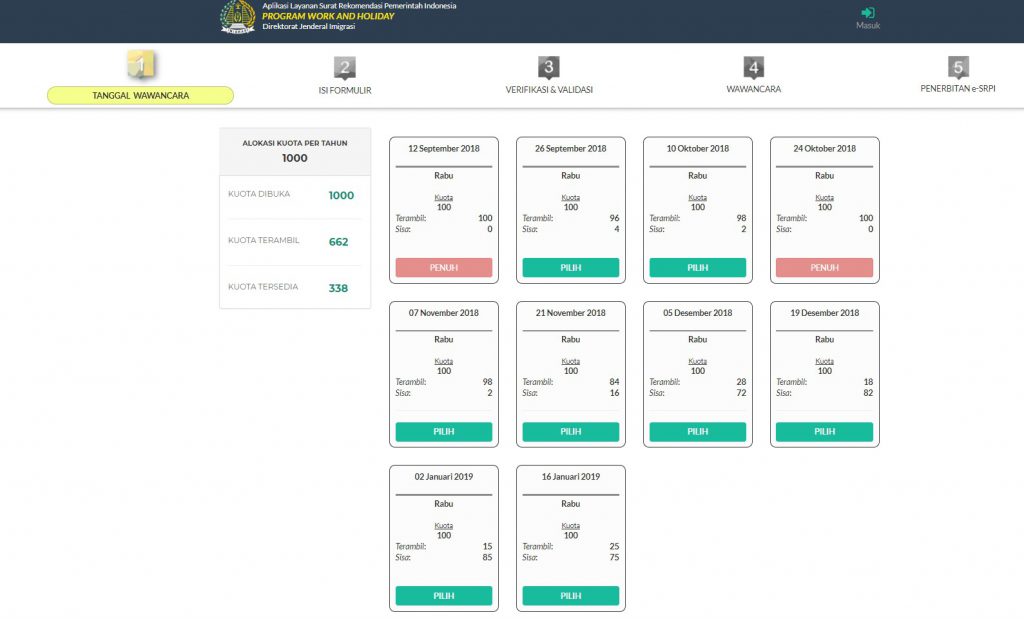The width and height of the screenshot is (1024, 619).
Task: Choose PILIH for 26 September 2018
Action: [x=571, y=268]
